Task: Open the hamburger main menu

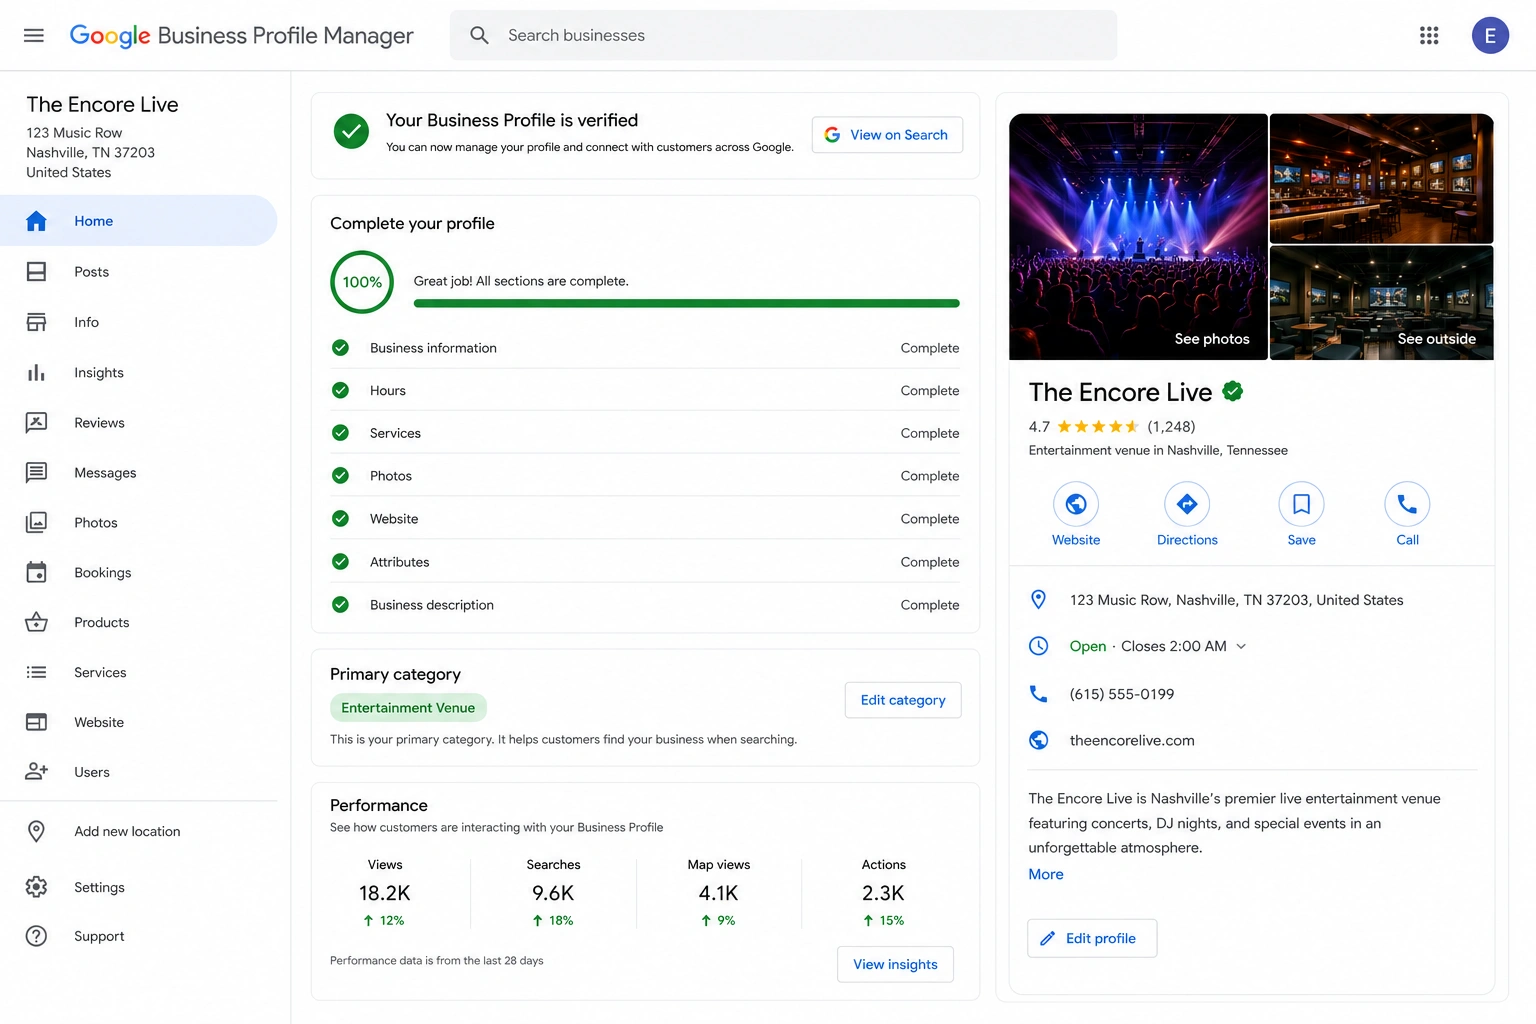Action: (34, 35)
